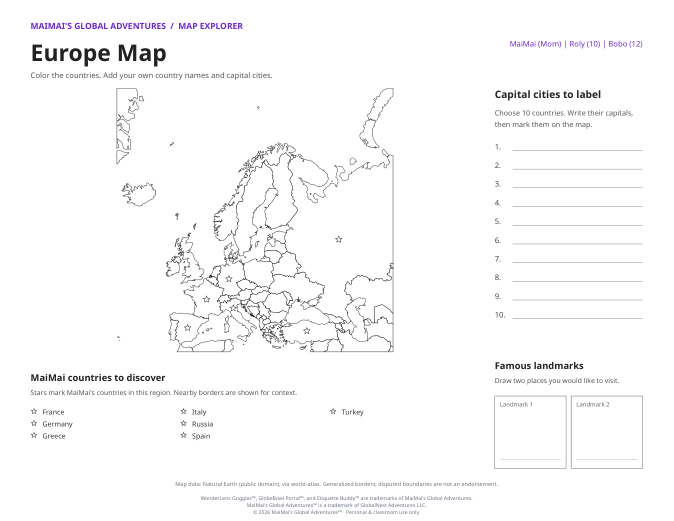Click the star icon beside Russia in list
Image resolution: width=674 pixels, height=521 pixels.
pyautogui.click(x=184, y=423)
